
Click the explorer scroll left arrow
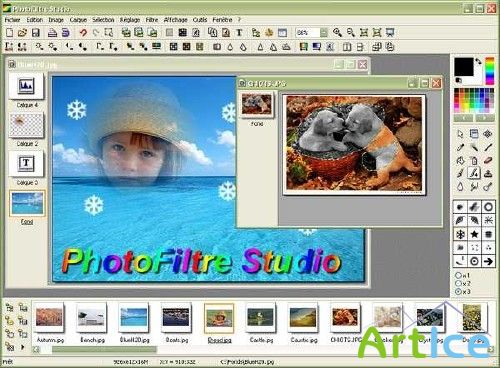click(x=36, y=349)
